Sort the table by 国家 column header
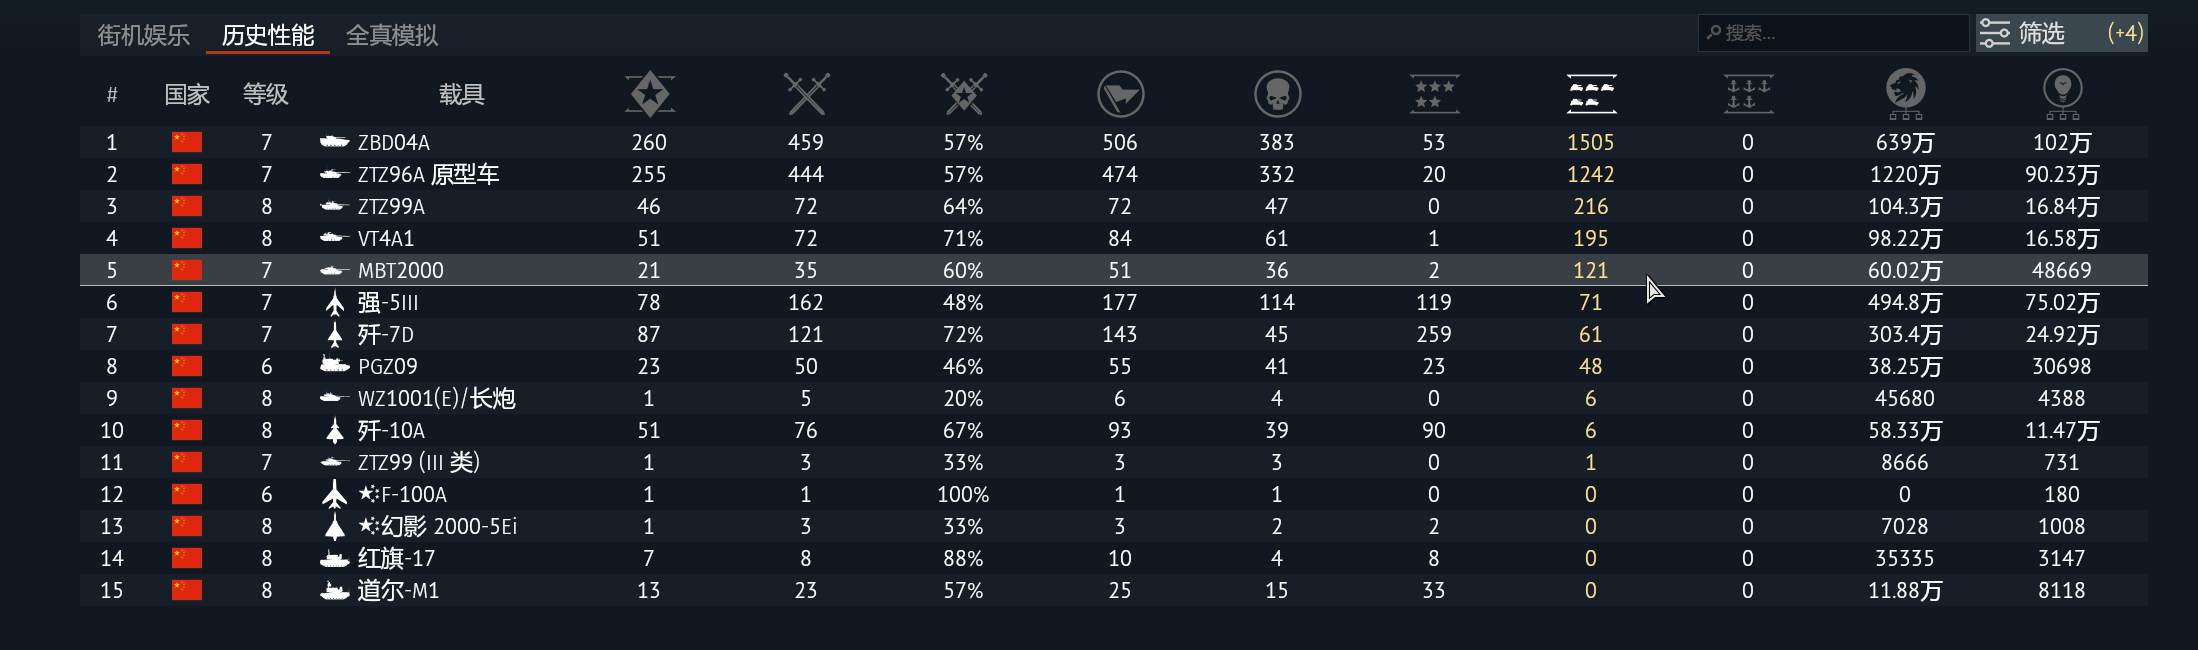Image resolution: width=2198 pixels, height=650 pixels. 187,94
